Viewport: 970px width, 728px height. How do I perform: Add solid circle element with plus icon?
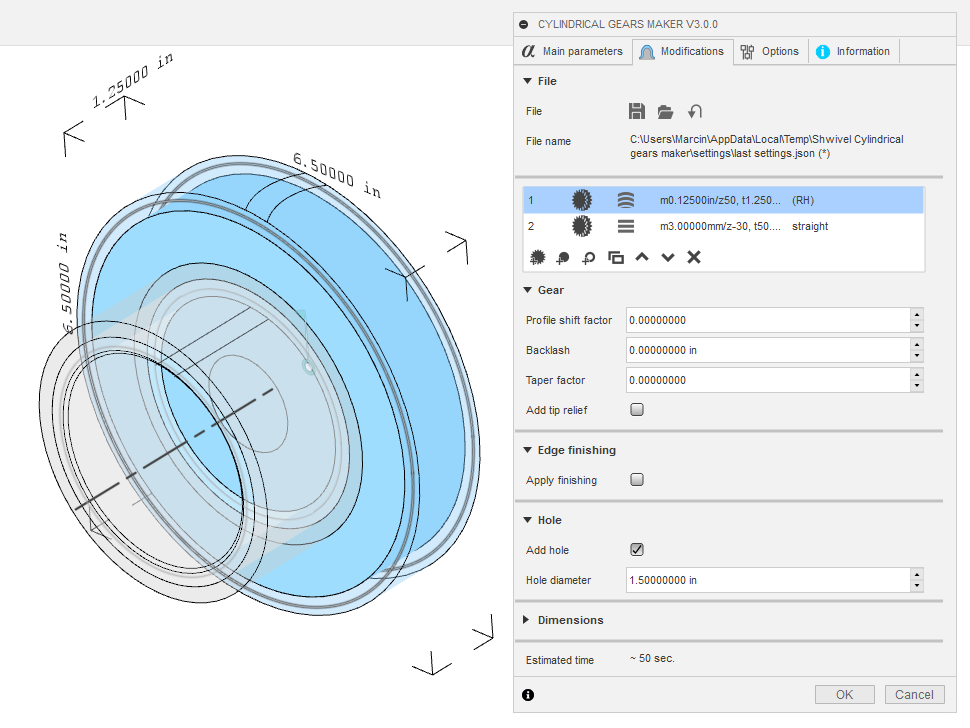pyautogui.click(x=563, y=258)
